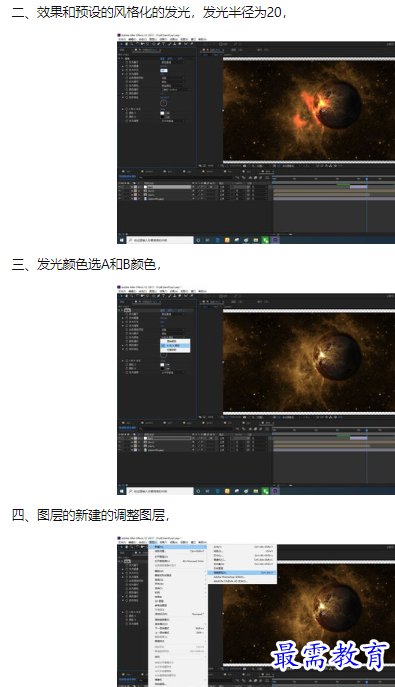Click green phone taskbar icon in step 二 screenshot

(x=265, y=240)
